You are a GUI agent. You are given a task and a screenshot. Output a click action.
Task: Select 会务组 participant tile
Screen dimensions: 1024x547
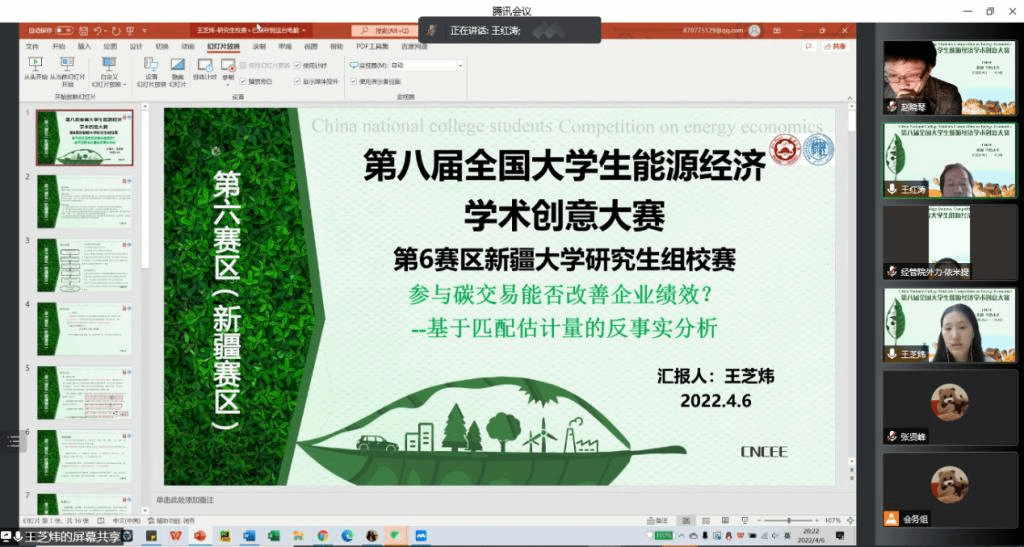click(950, 490)
